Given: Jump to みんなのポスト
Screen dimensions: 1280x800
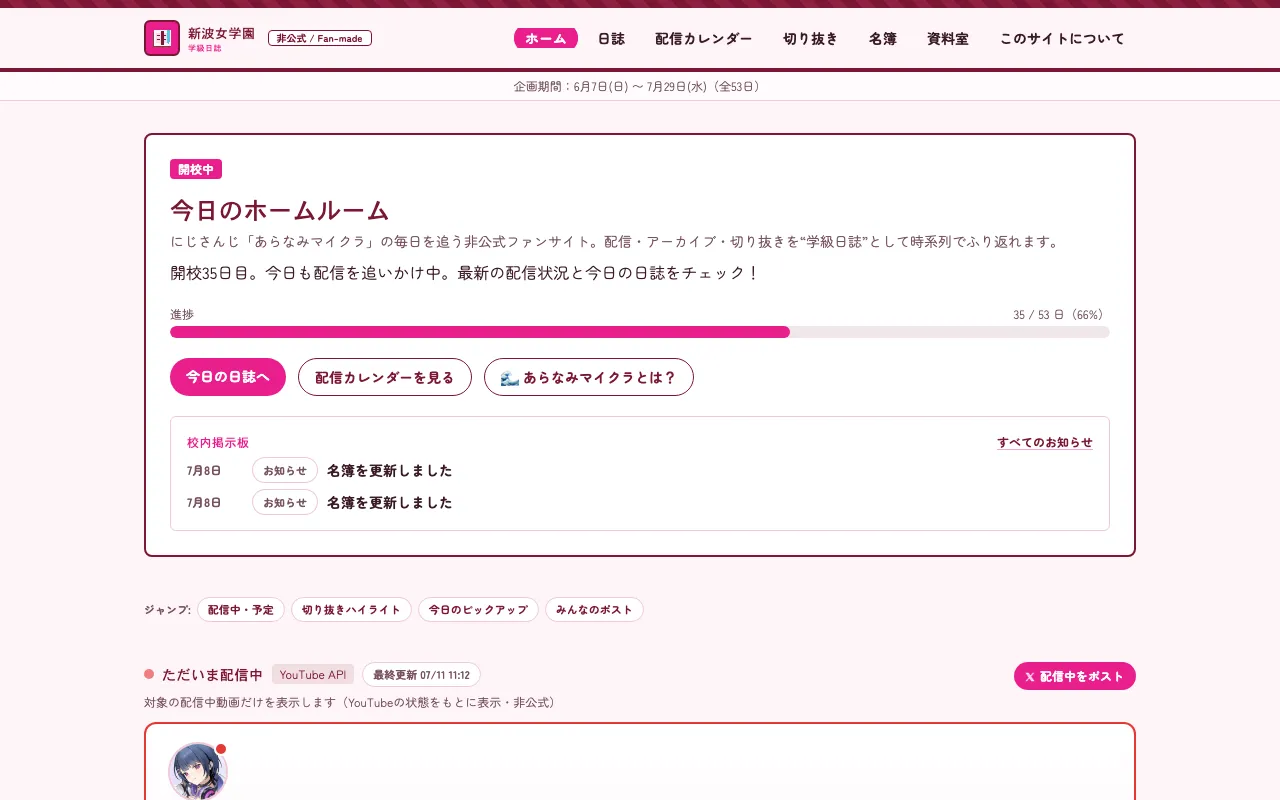Looking at the screenshot, I should 594,609.
